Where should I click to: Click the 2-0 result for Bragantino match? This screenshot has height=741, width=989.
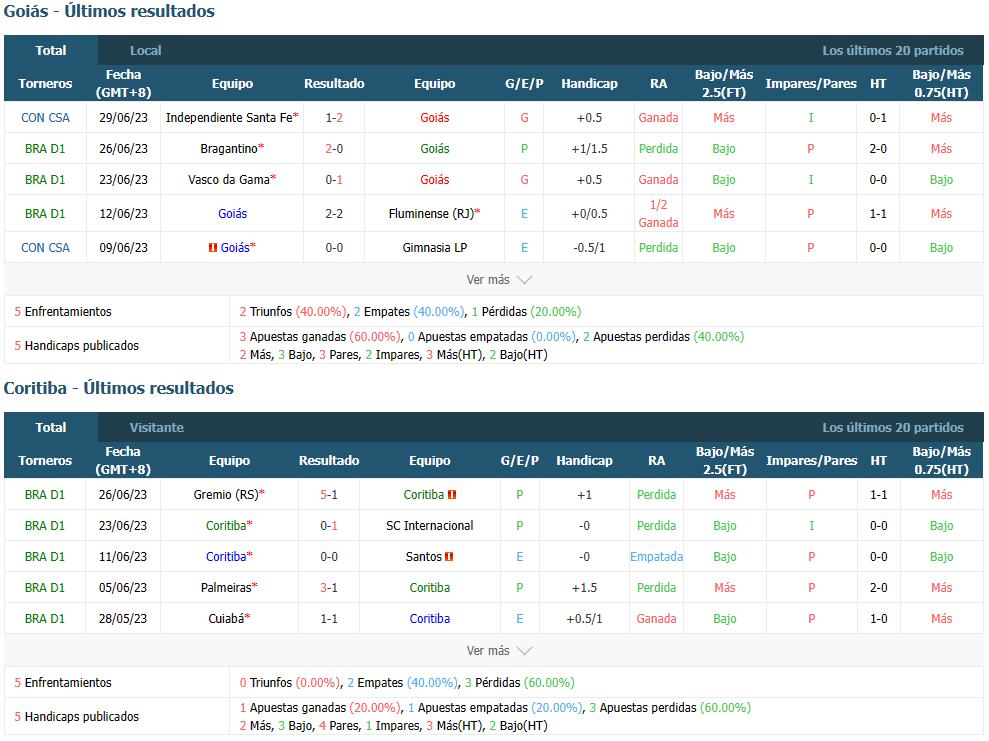coord(334,149)
